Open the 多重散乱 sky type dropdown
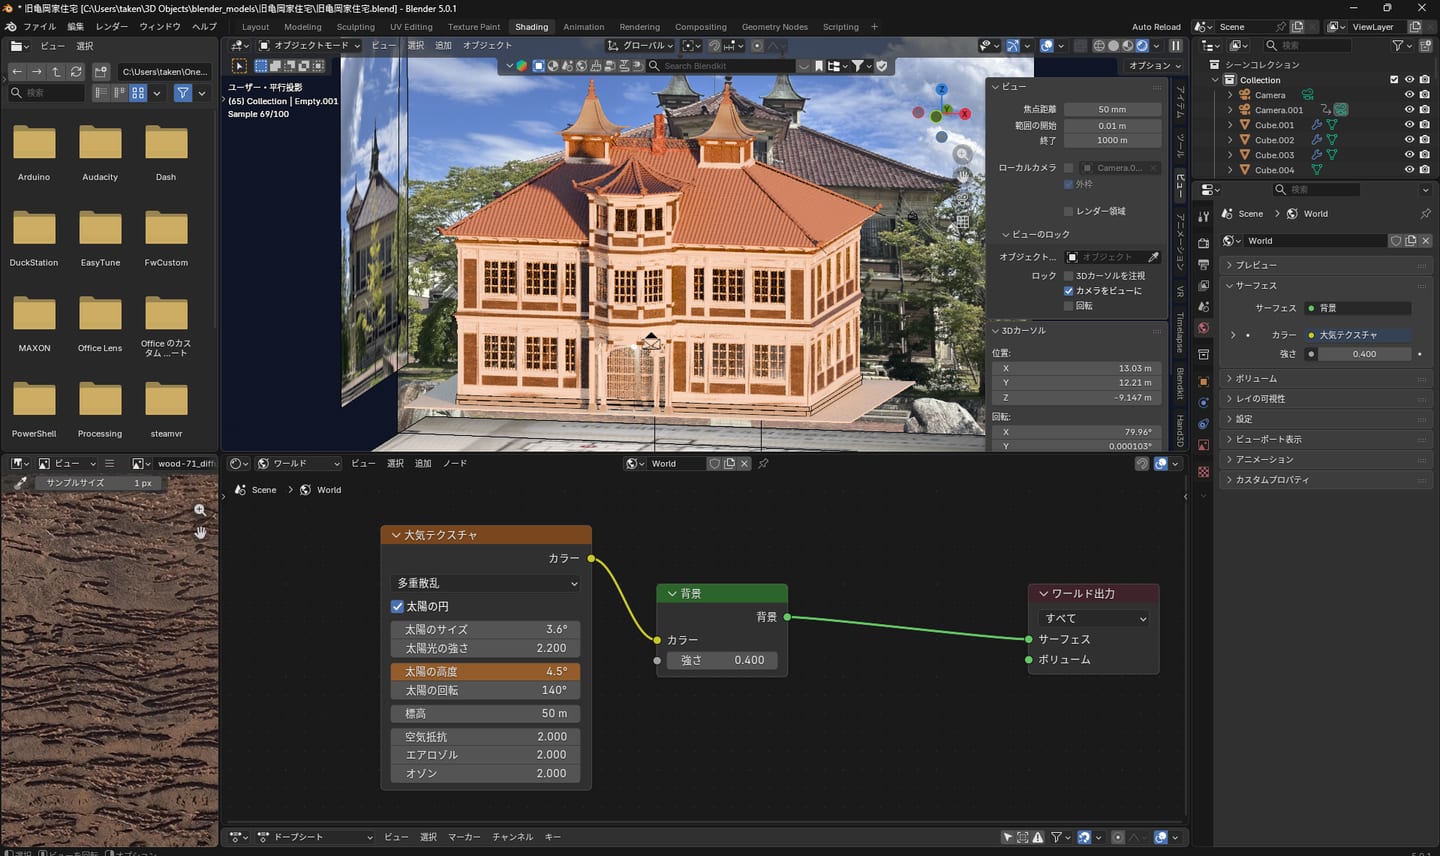Image resolution: width=1440 pixels, height=856 pixels. click(486, 583)
